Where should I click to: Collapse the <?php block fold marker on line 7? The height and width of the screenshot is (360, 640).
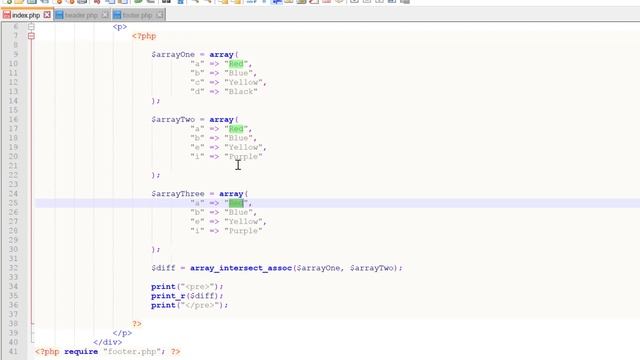31,36
